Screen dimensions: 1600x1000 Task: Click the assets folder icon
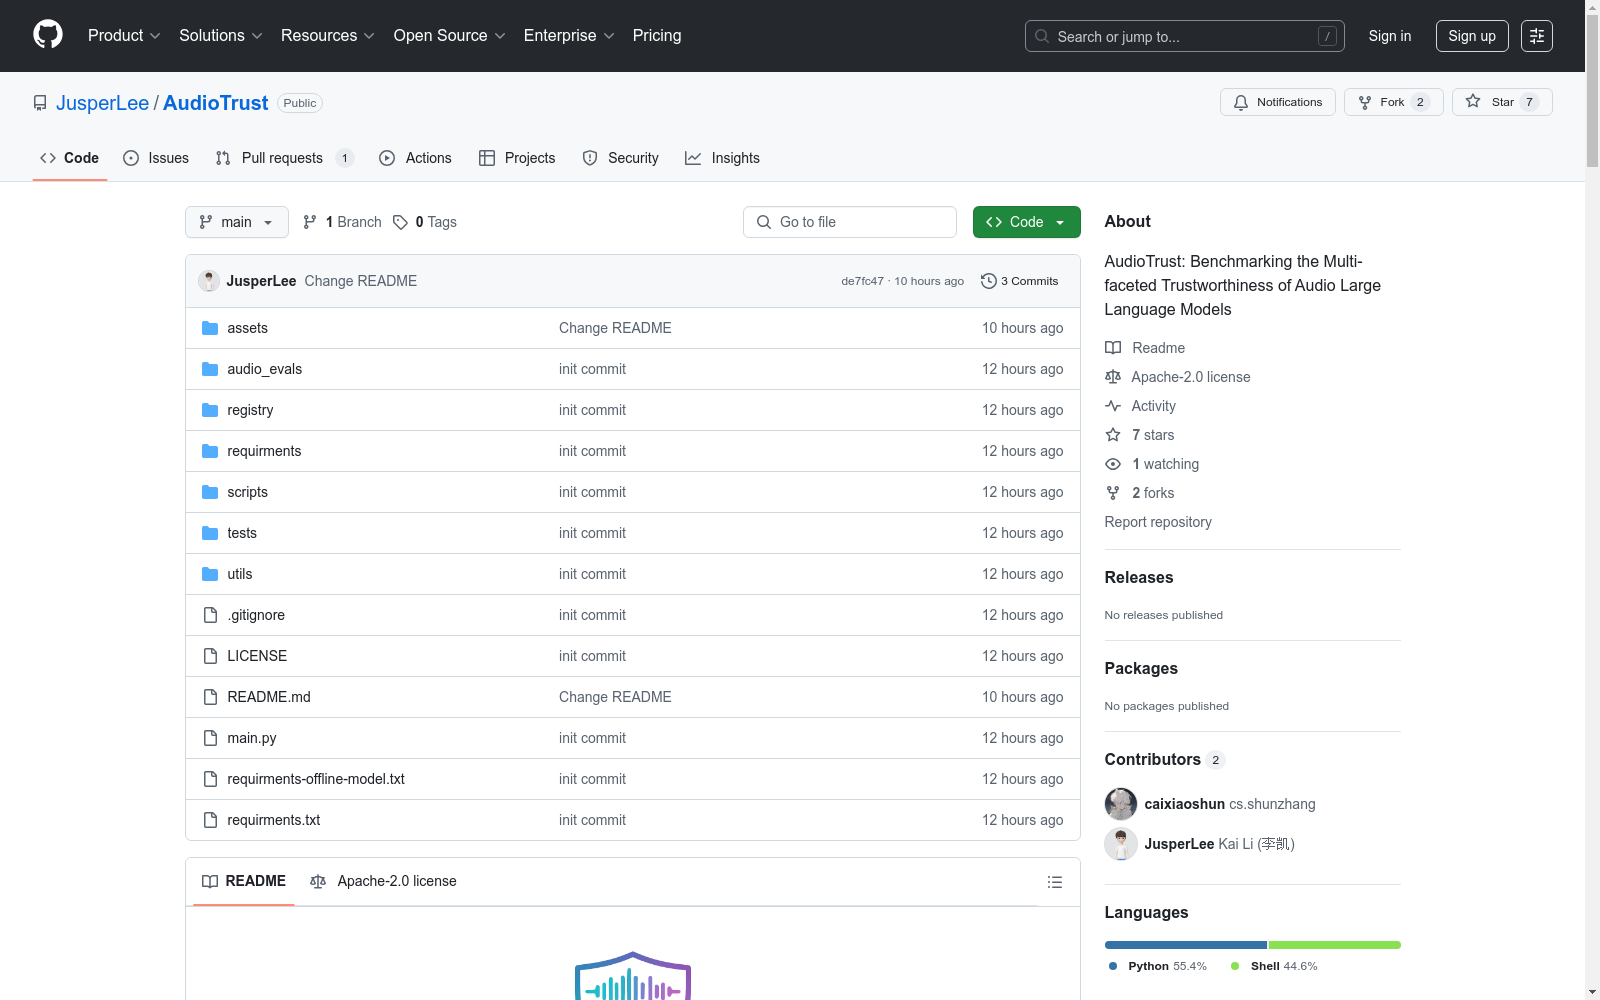[210, 328]
